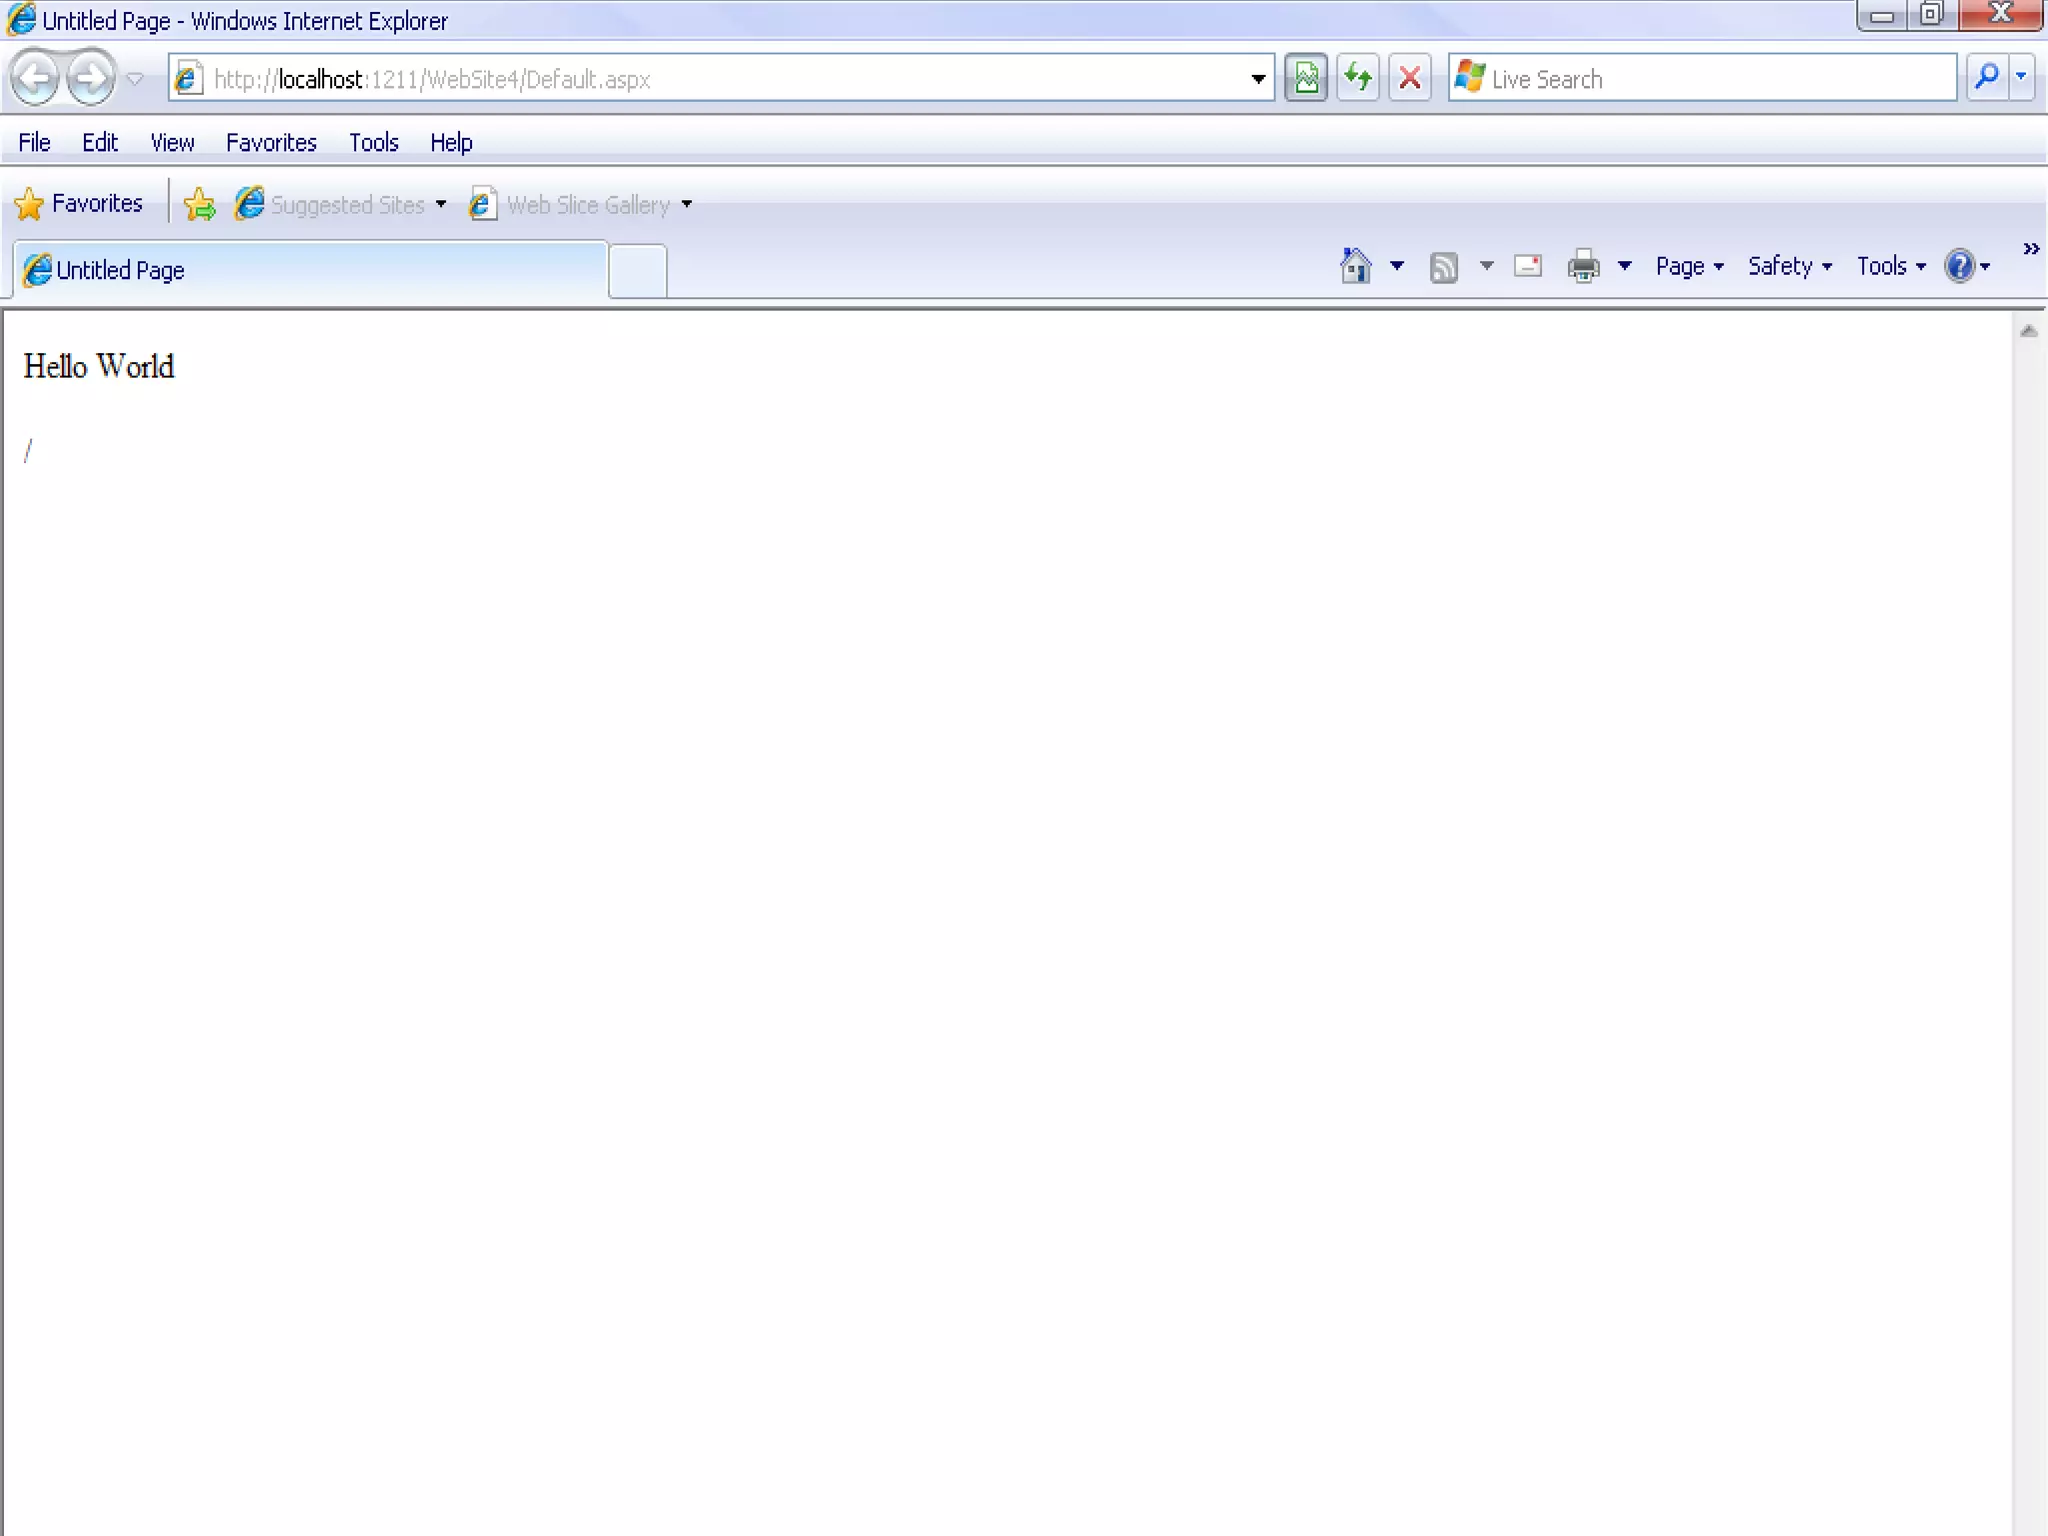Open the Safety dropdown menu
The height and width of the screenshot is (1536, 2048).
(x=1789, y=266)
